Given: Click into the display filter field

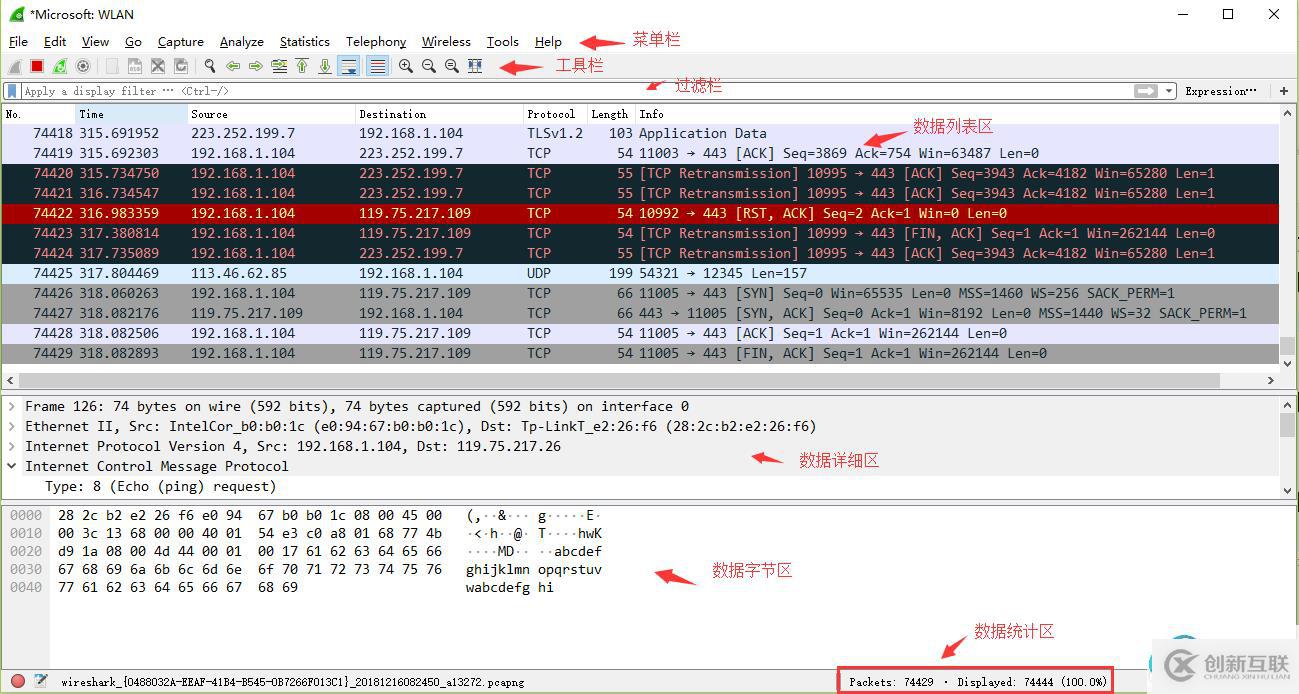Looking at the screenshot, I should [x=576, y=91].
